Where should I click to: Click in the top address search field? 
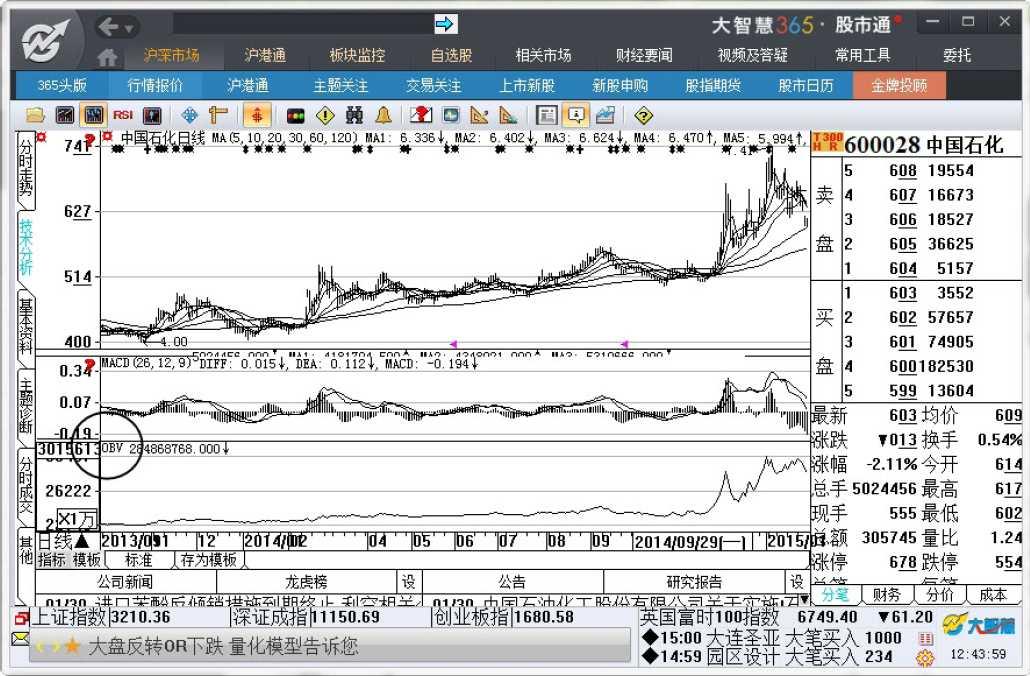[x=303, y=25]
